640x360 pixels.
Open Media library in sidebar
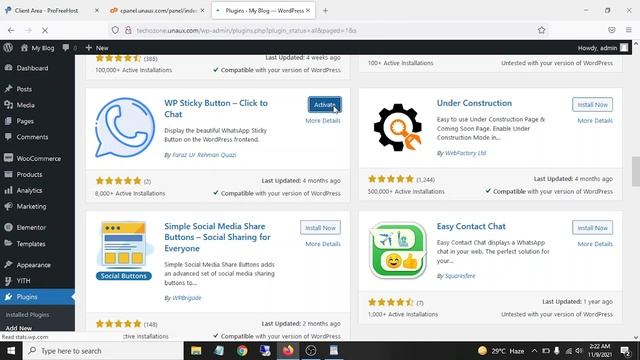click(x=25, y=105)
